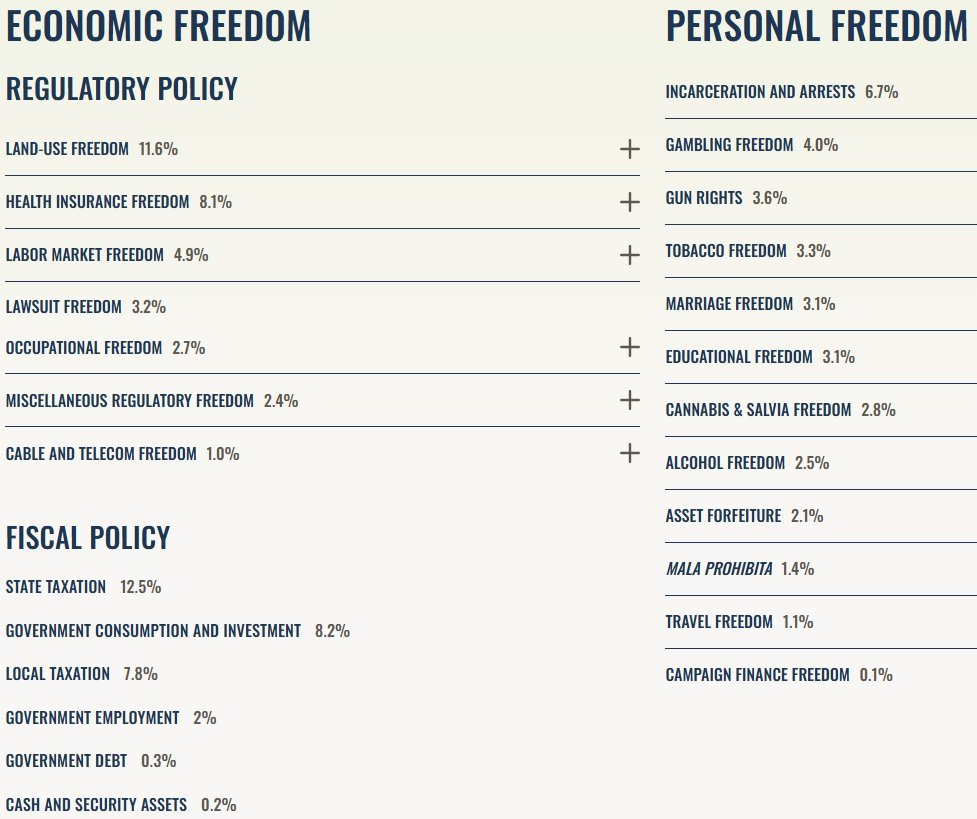Open the Gun Rights category
Viewport: 977px width, 819px height.
pyautogui.click(x=704, y=198)
